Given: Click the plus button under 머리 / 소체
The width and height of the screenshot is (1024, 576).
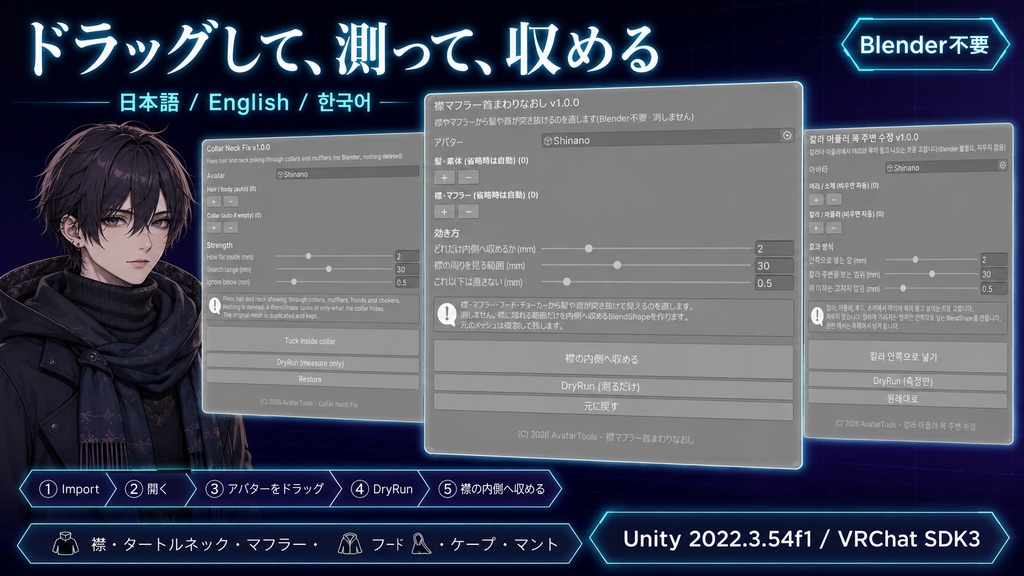Looking at the screenshot, I should coord(816,199).
